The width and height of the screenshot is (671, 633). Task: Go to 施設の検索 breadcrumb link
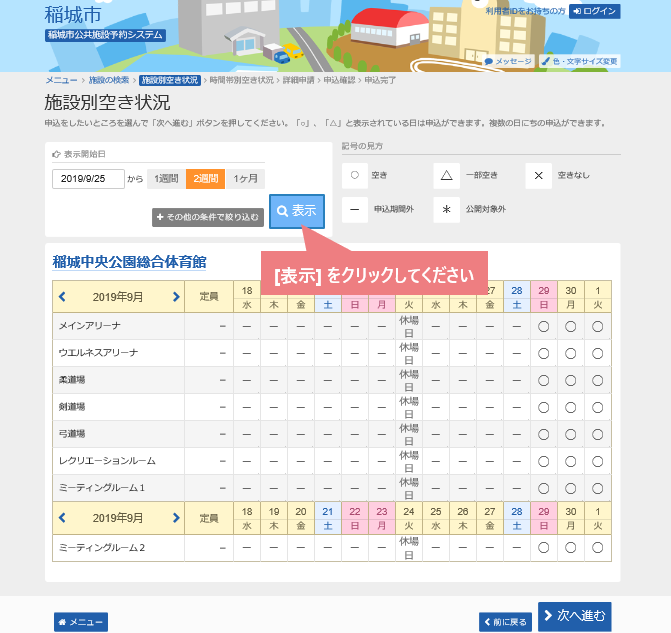coord(109,80)
